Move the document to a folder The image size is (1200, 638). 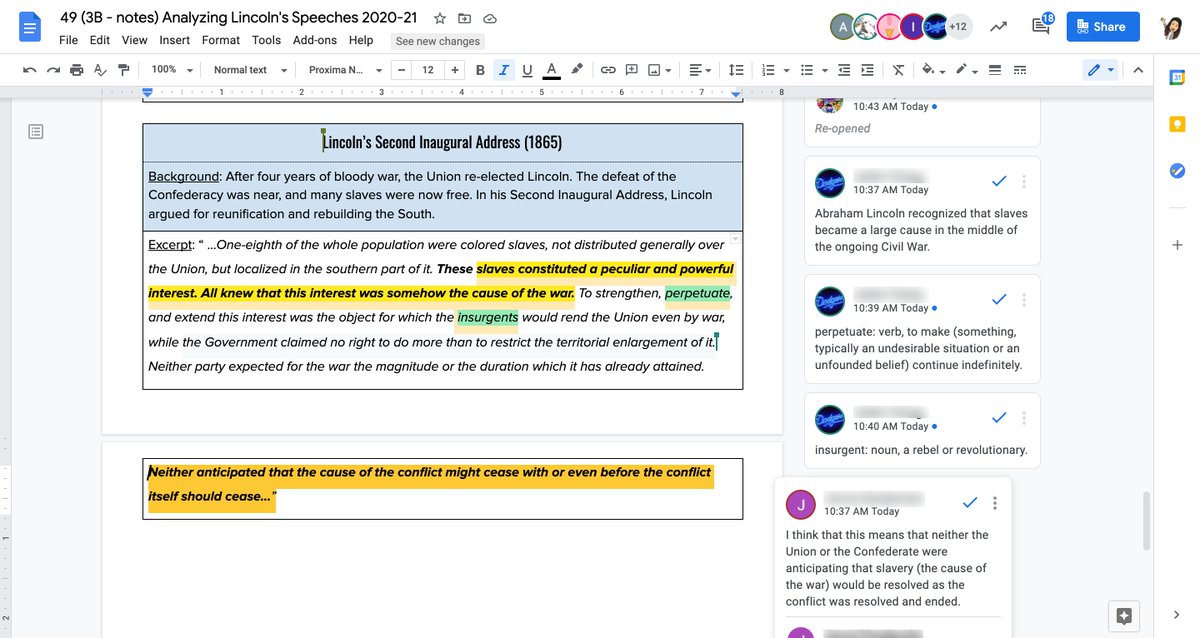click(x=464, y=19)
